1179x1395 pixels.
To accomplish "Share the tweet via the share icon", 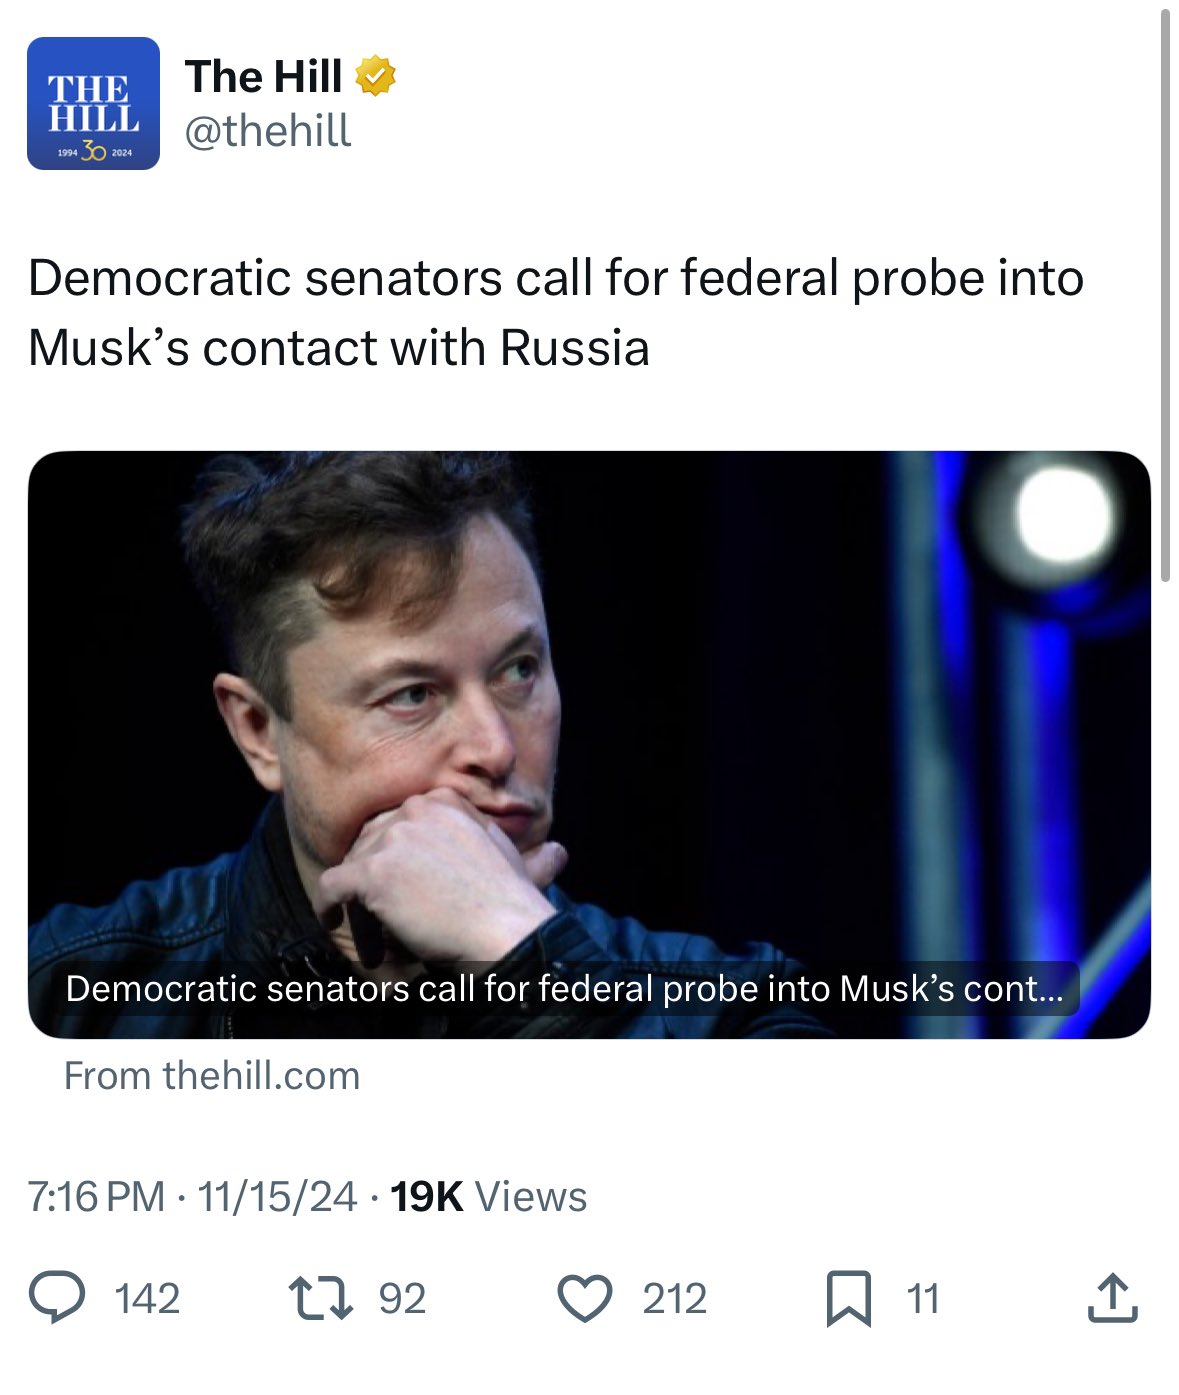I will (x=1112, y=1298).
